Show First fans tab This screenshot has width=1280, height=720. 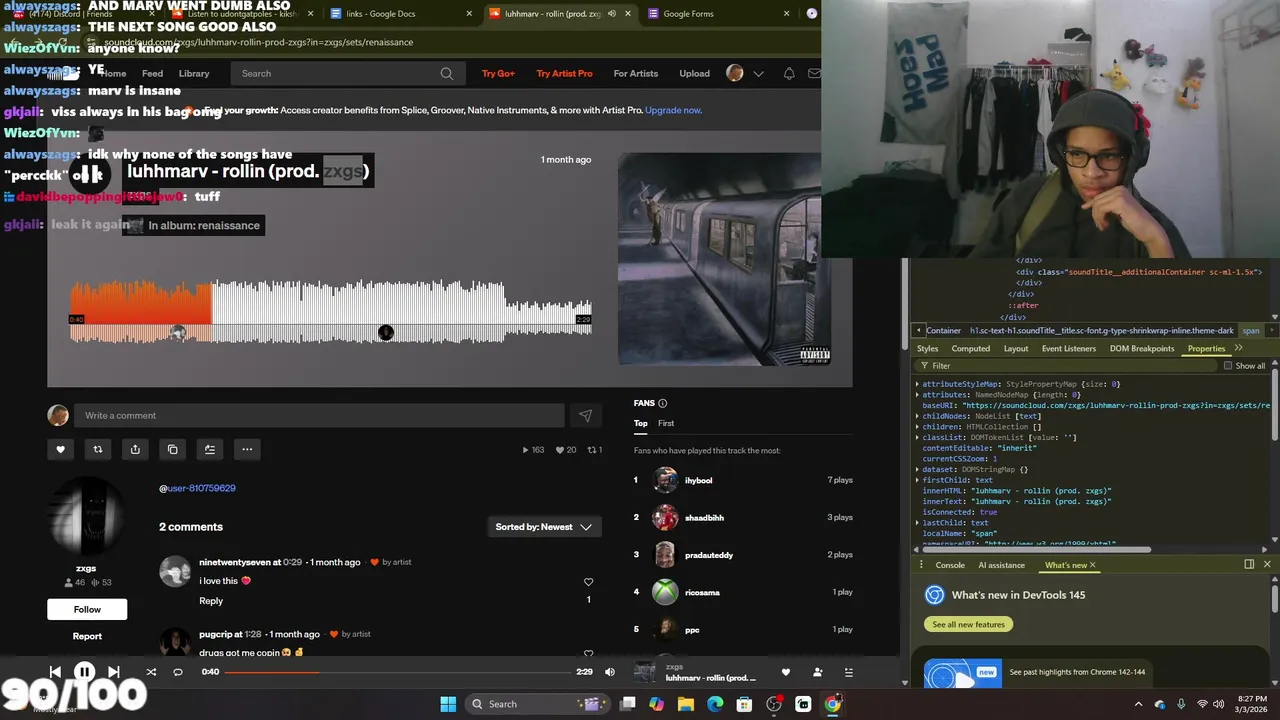[666, 423]
